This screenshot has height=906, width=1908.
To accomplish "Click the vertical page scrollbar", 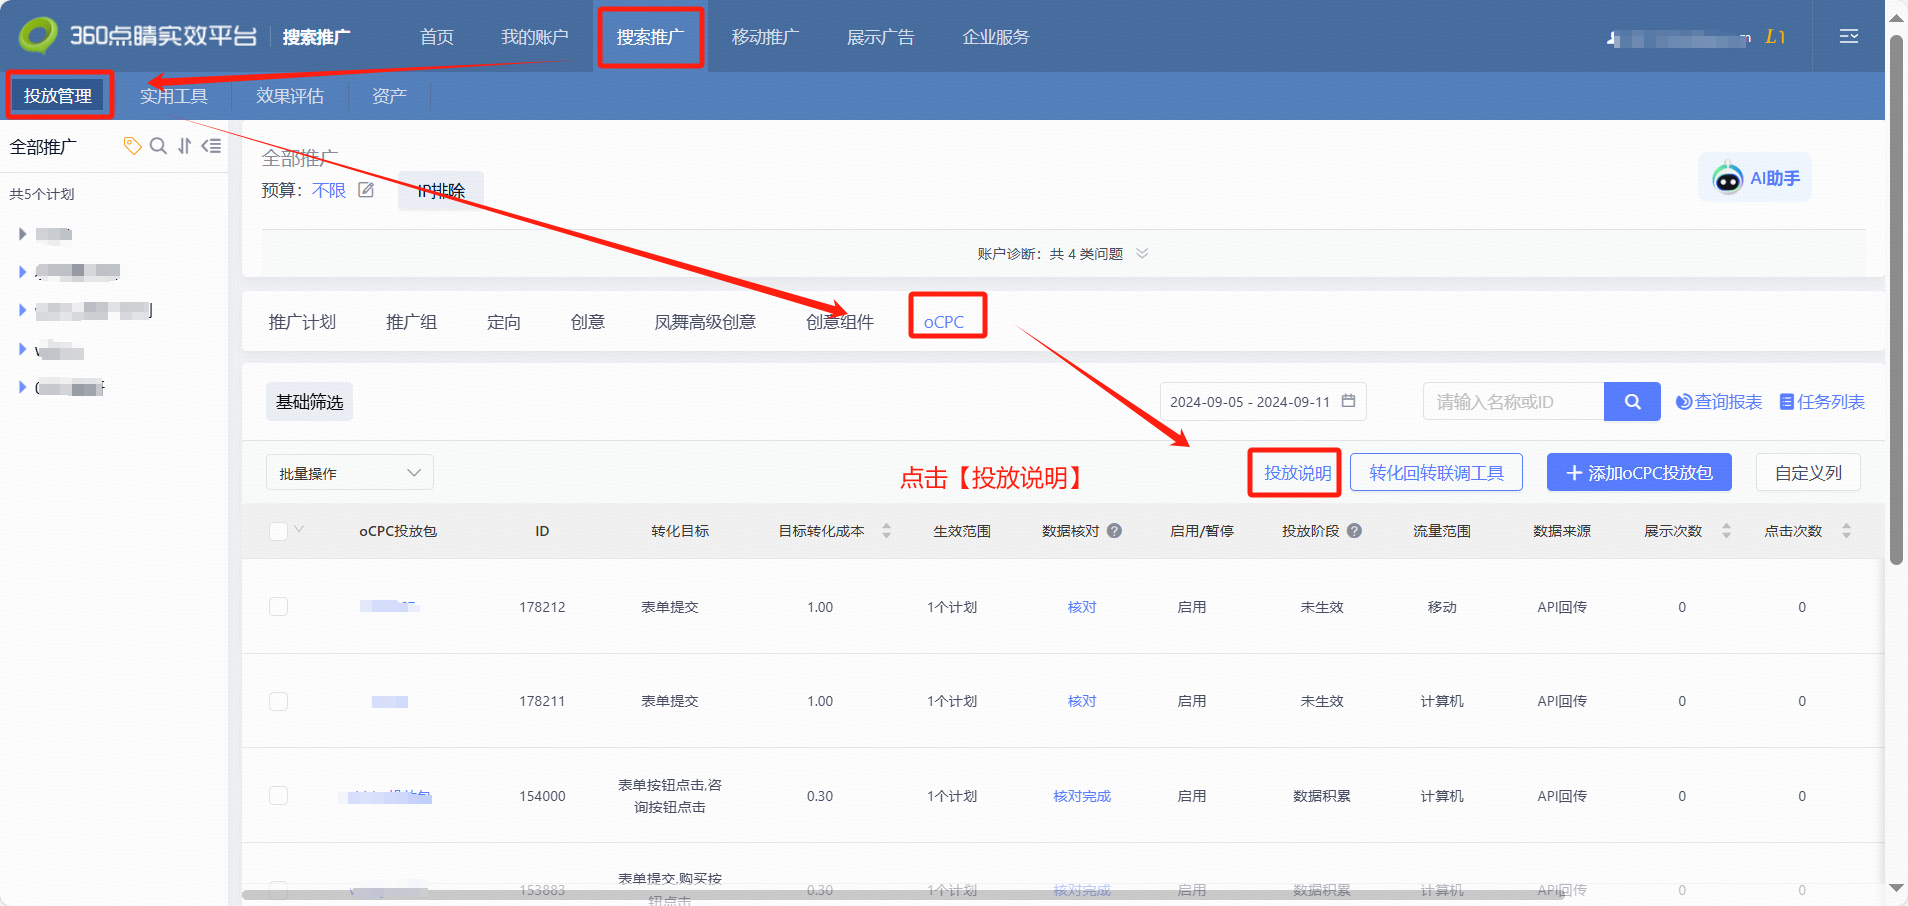I will 1896,300.
